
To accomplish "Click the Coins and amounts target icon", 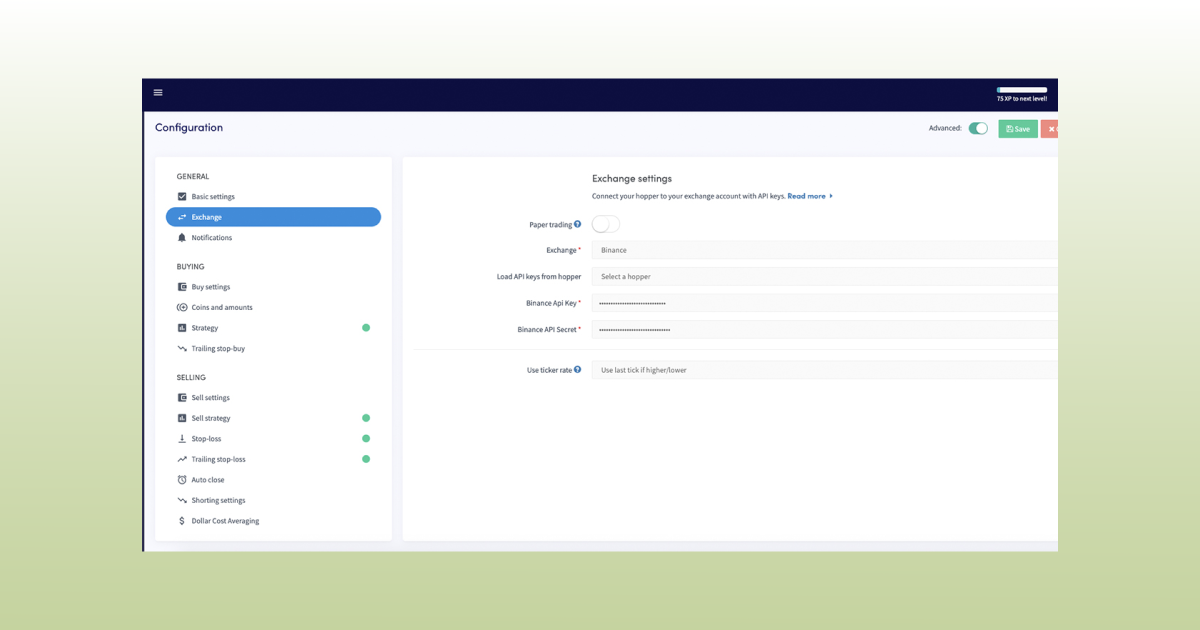I will click(x=182, y=307).
